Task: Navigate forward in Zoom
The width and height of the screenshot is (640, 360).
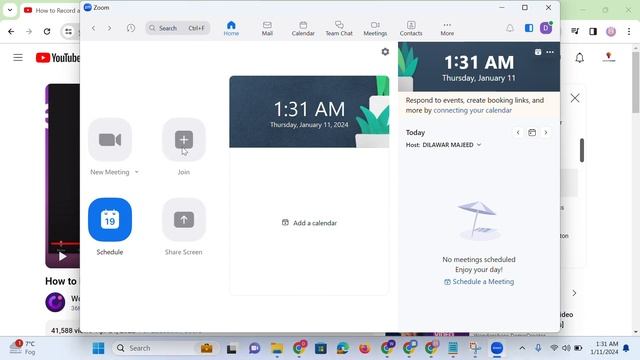Action: click(109, 28)
